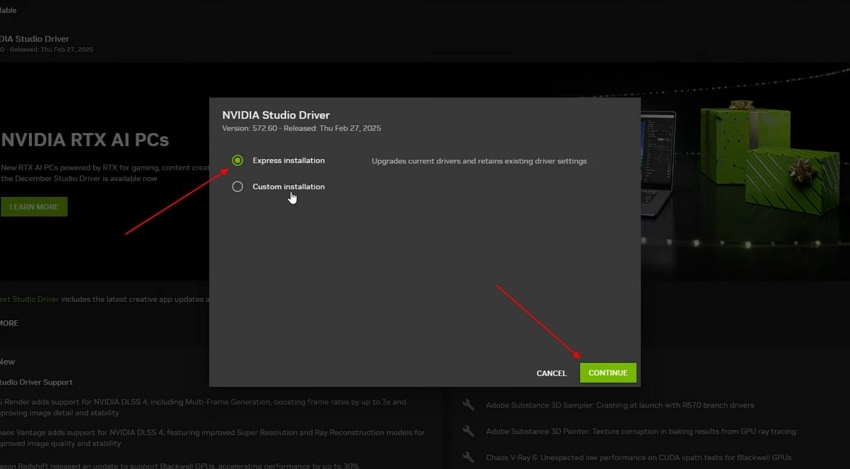Click the Adobe Substance 3D Sampler crashing issue text
The height and width of the screenshot is (469, 850).
pos(620,405)
